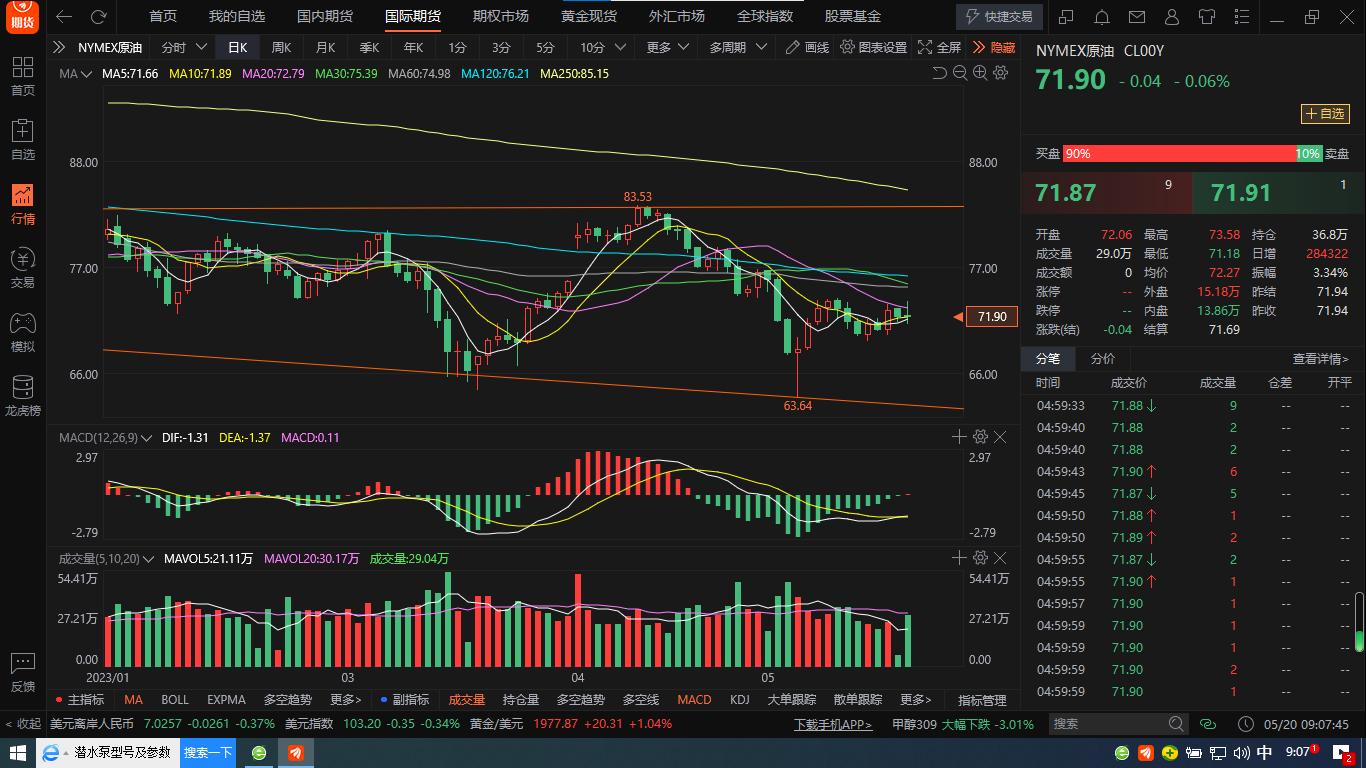The image size is (1366, 768).
Task: Zoom out the K-line chart
Action: coord(960,73)
